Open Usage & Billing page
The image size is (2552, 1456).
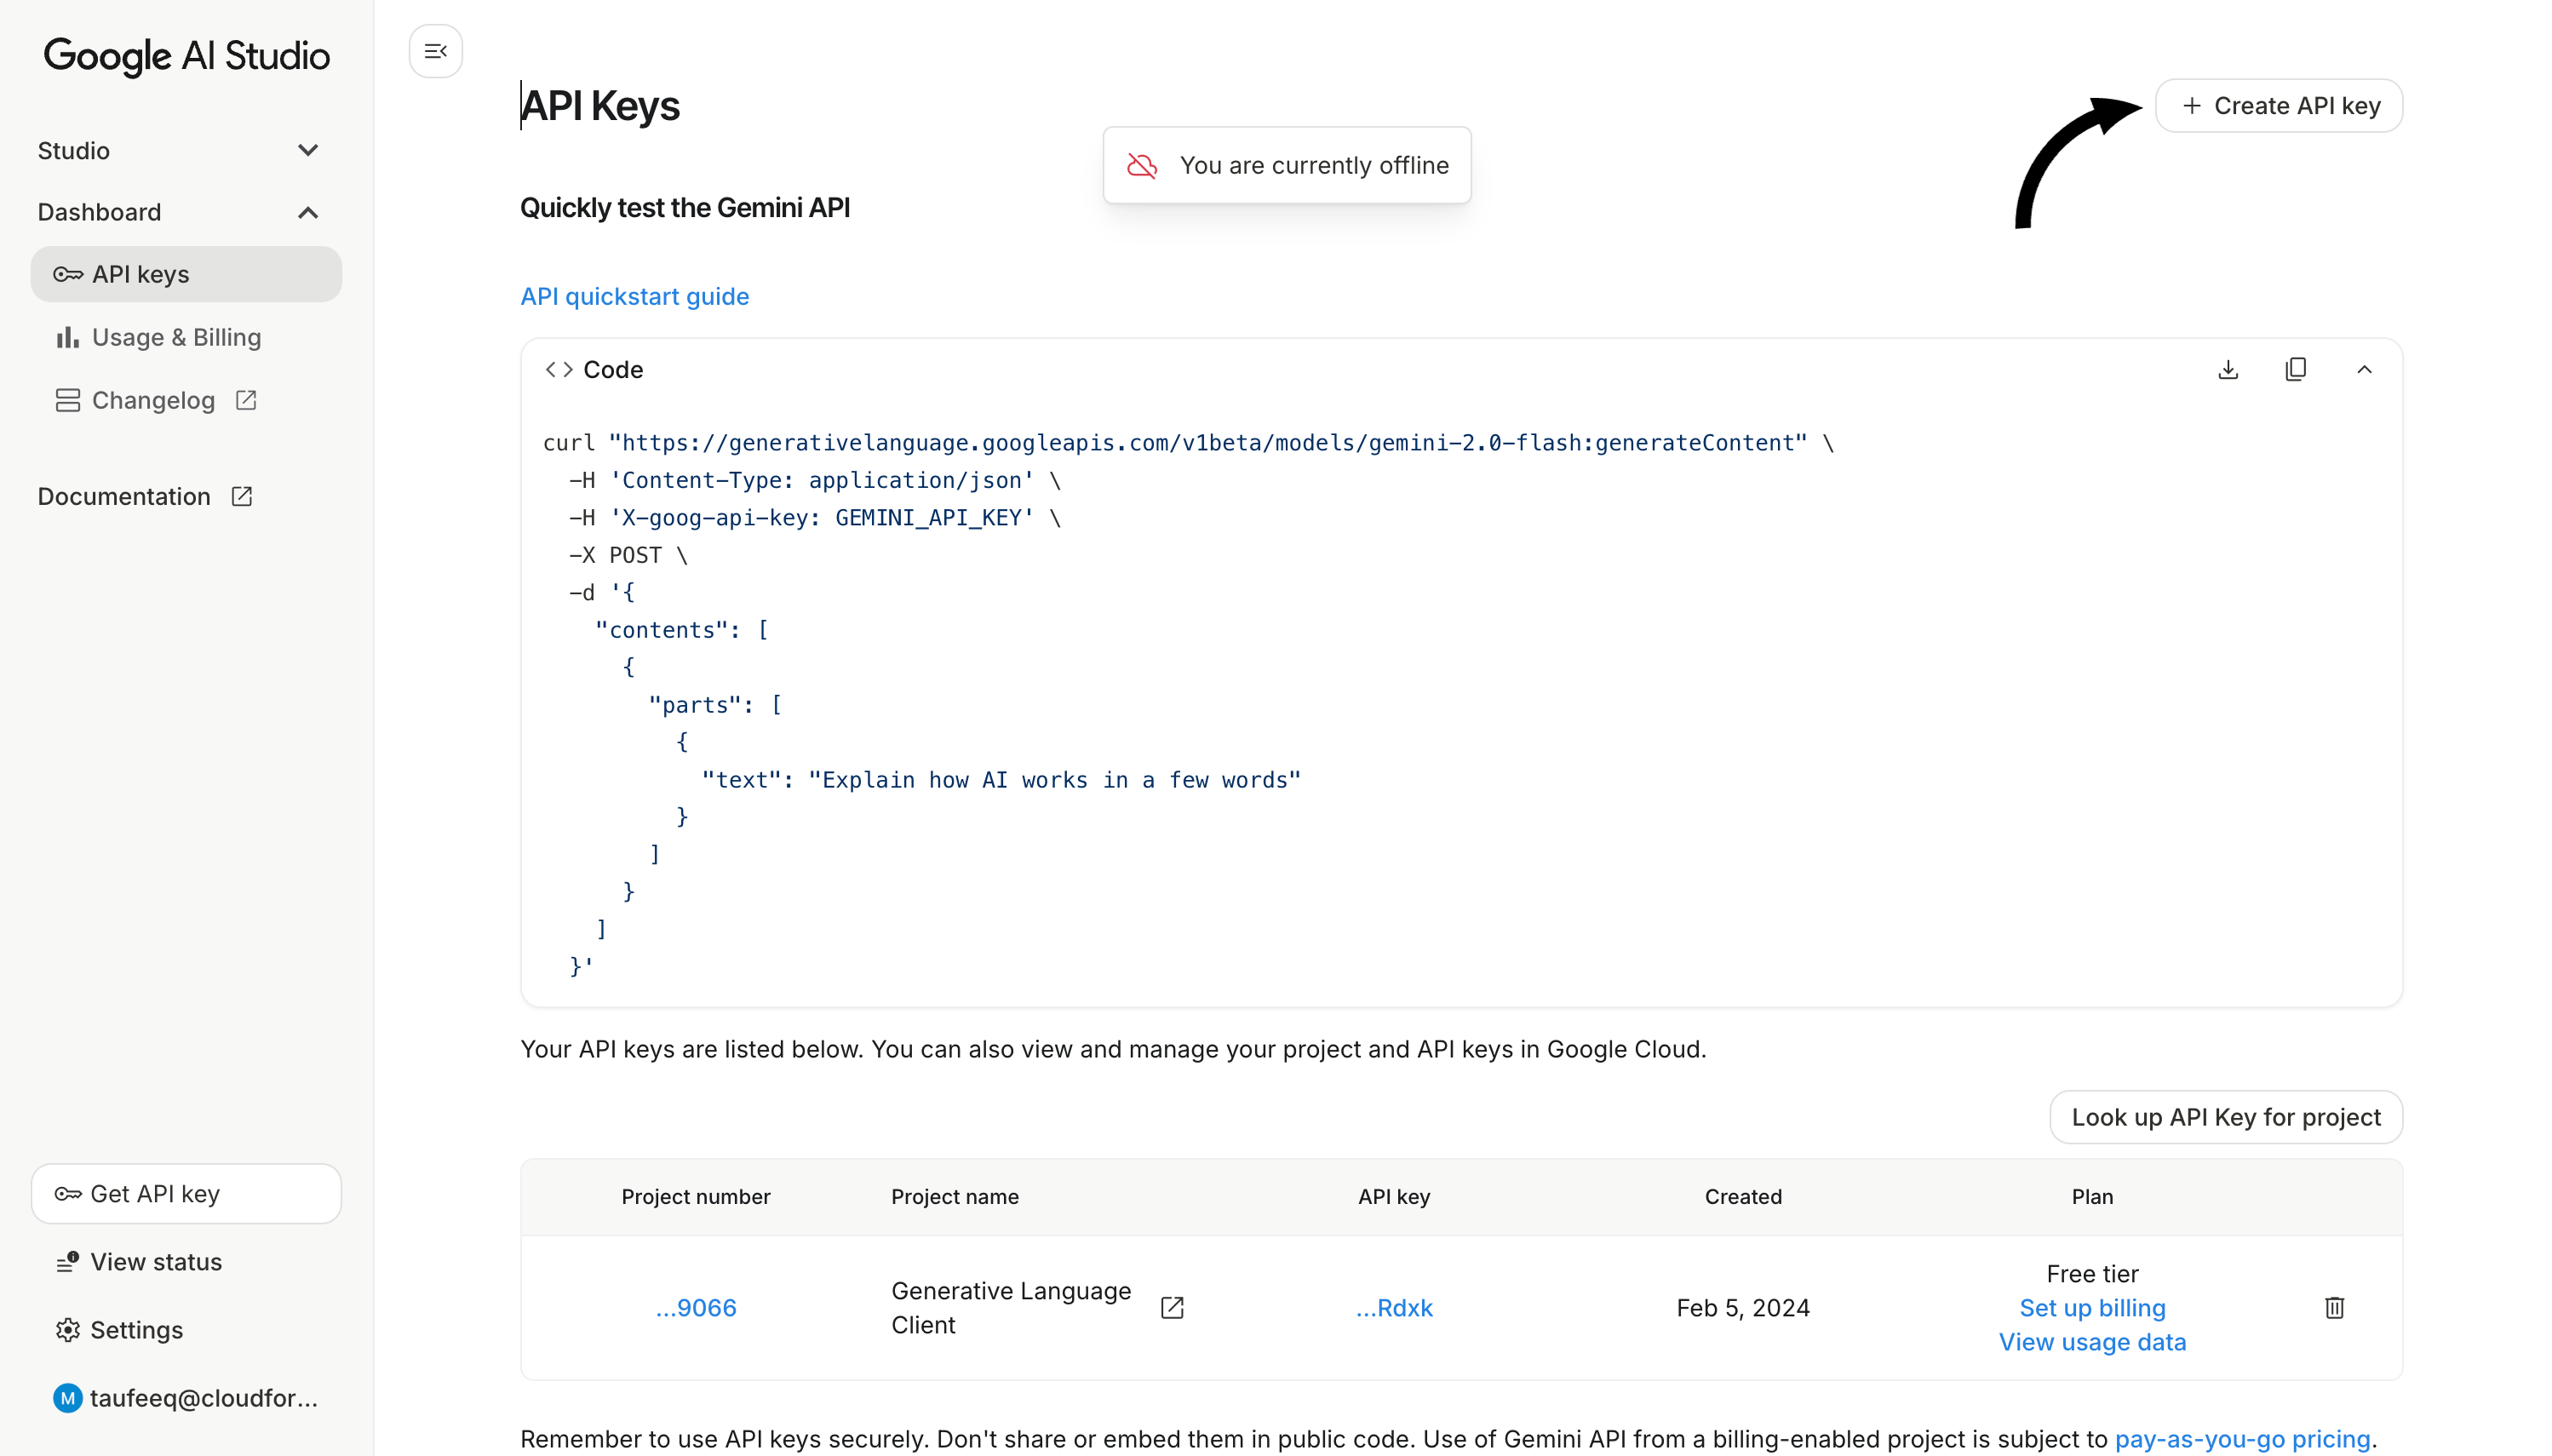176,337
